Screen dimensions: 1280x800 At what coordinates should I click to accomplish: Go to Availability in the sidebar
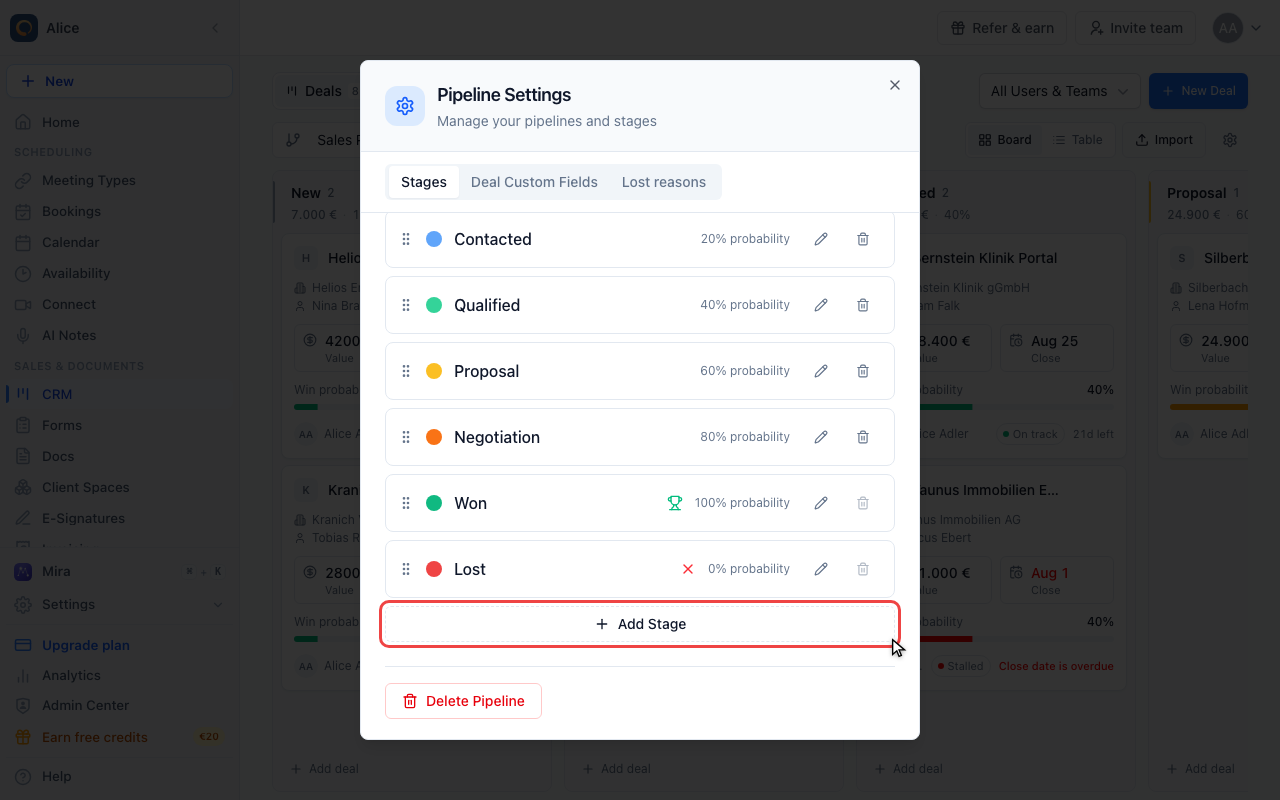[x=120, y=273]
